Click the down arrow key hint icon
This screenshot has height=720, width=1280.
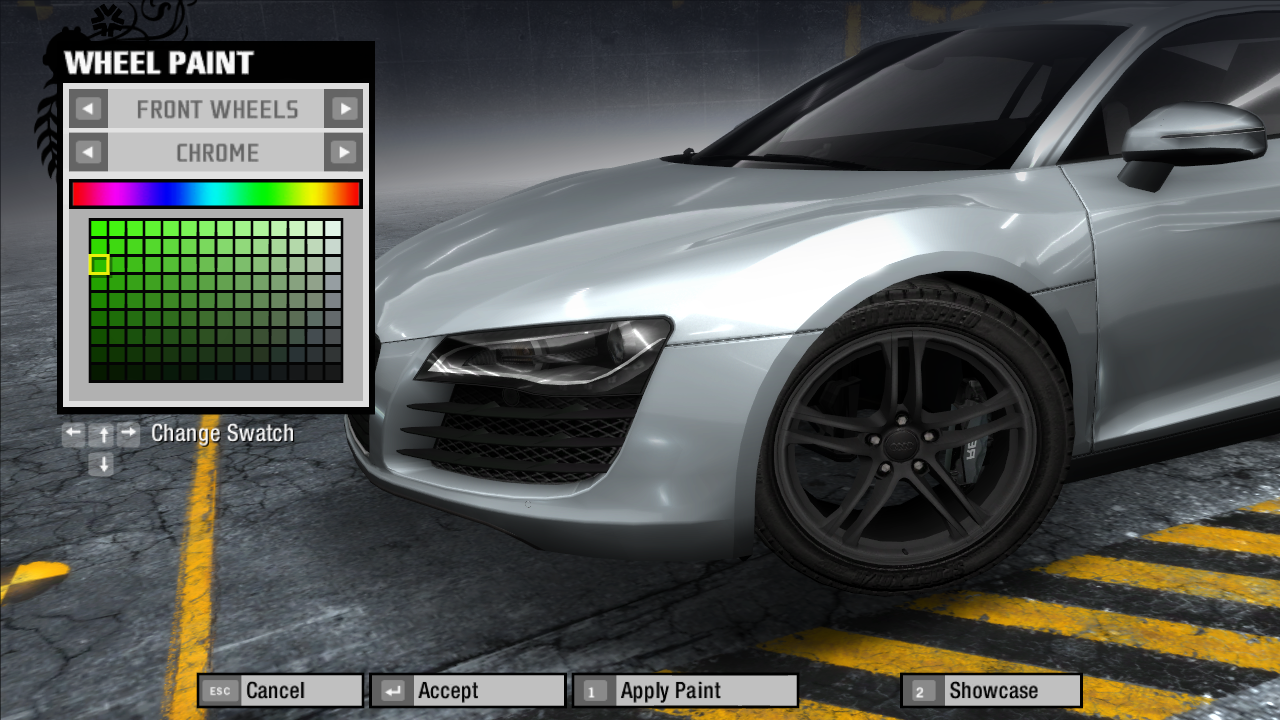(x=102, y=463)
